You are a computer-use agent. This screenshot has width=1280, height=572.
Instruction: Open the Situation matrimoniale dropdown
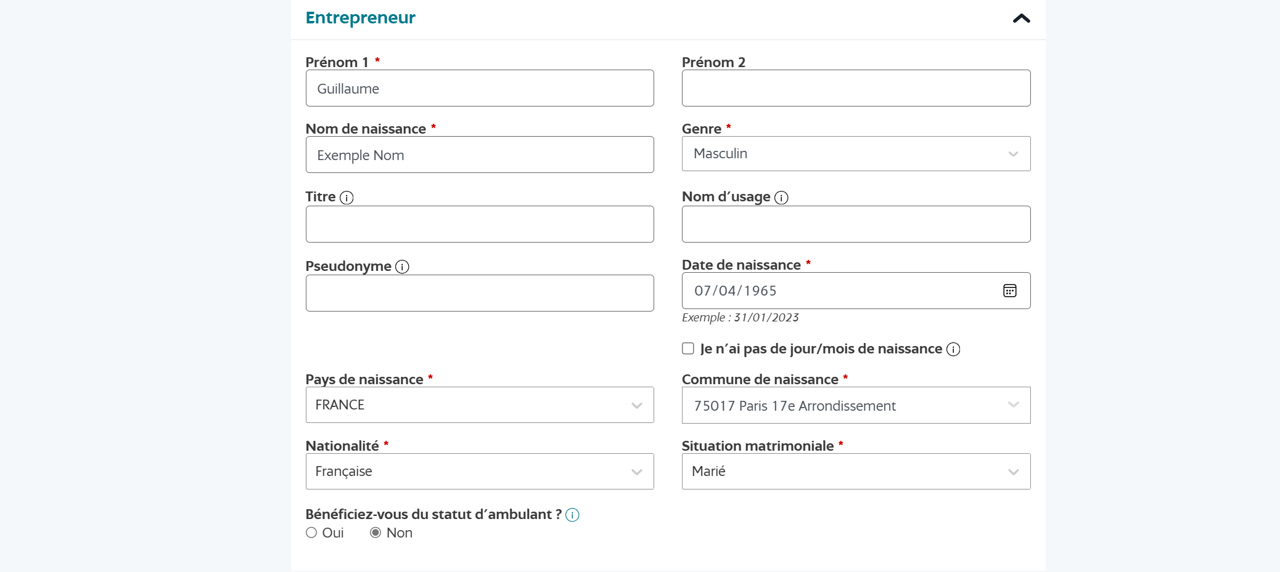(856, 472)
